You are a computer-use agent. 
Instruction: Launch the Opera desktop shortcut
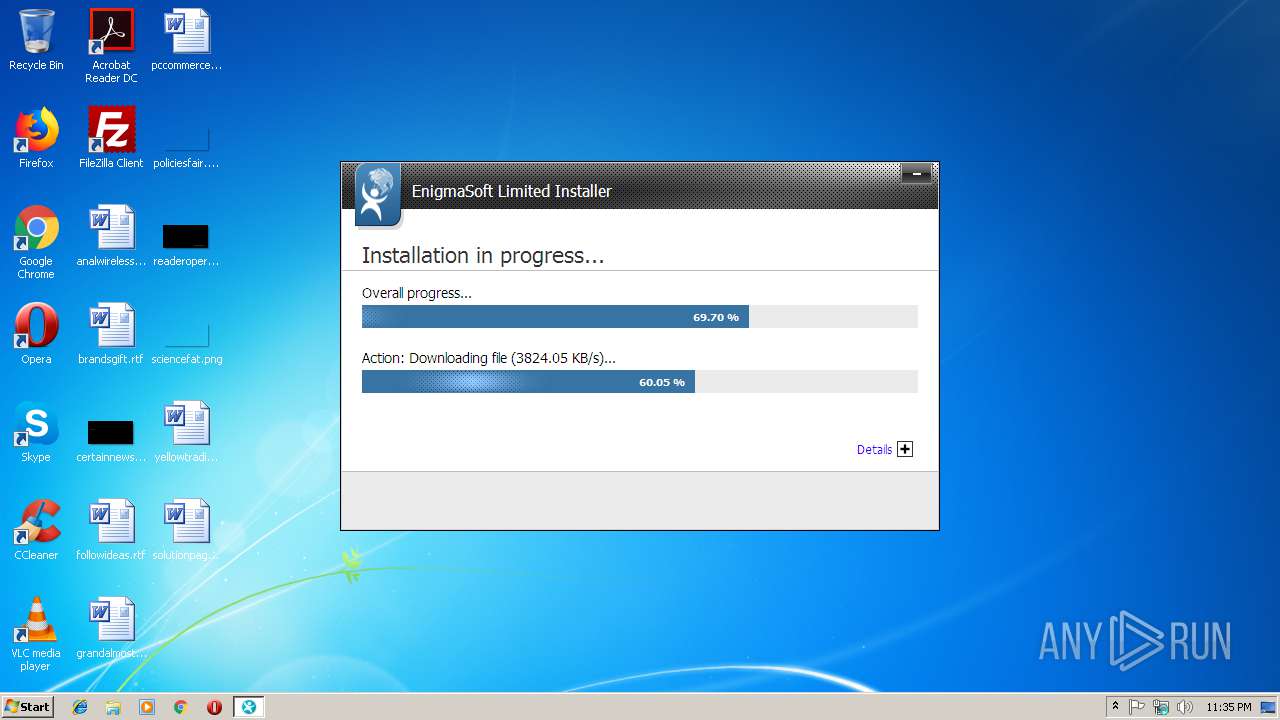click(36, 334)
